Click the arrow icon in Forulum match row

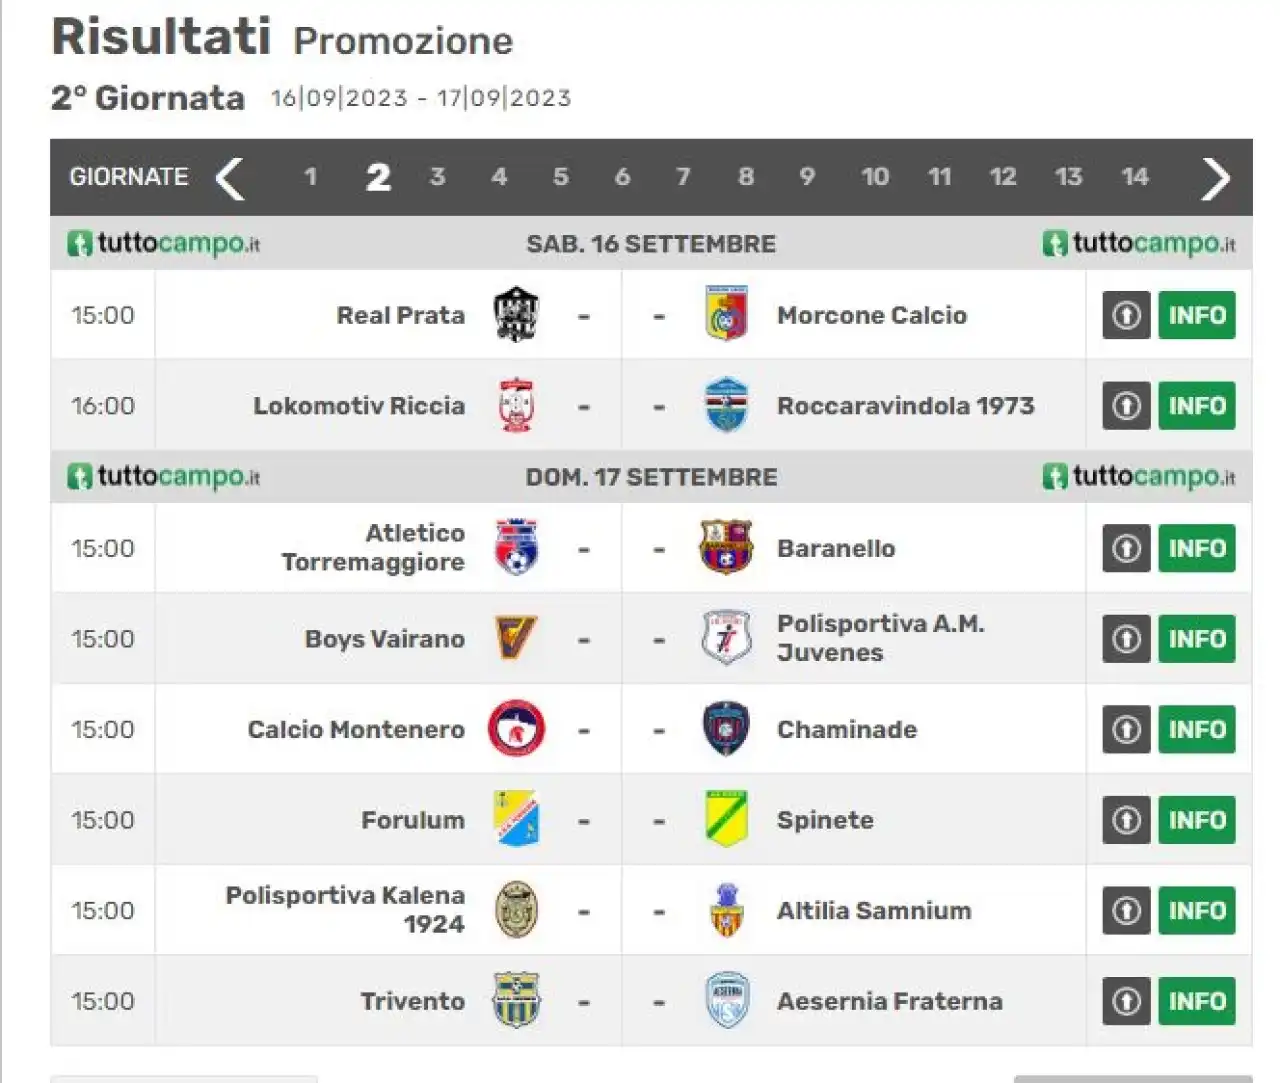[1127, 820]
